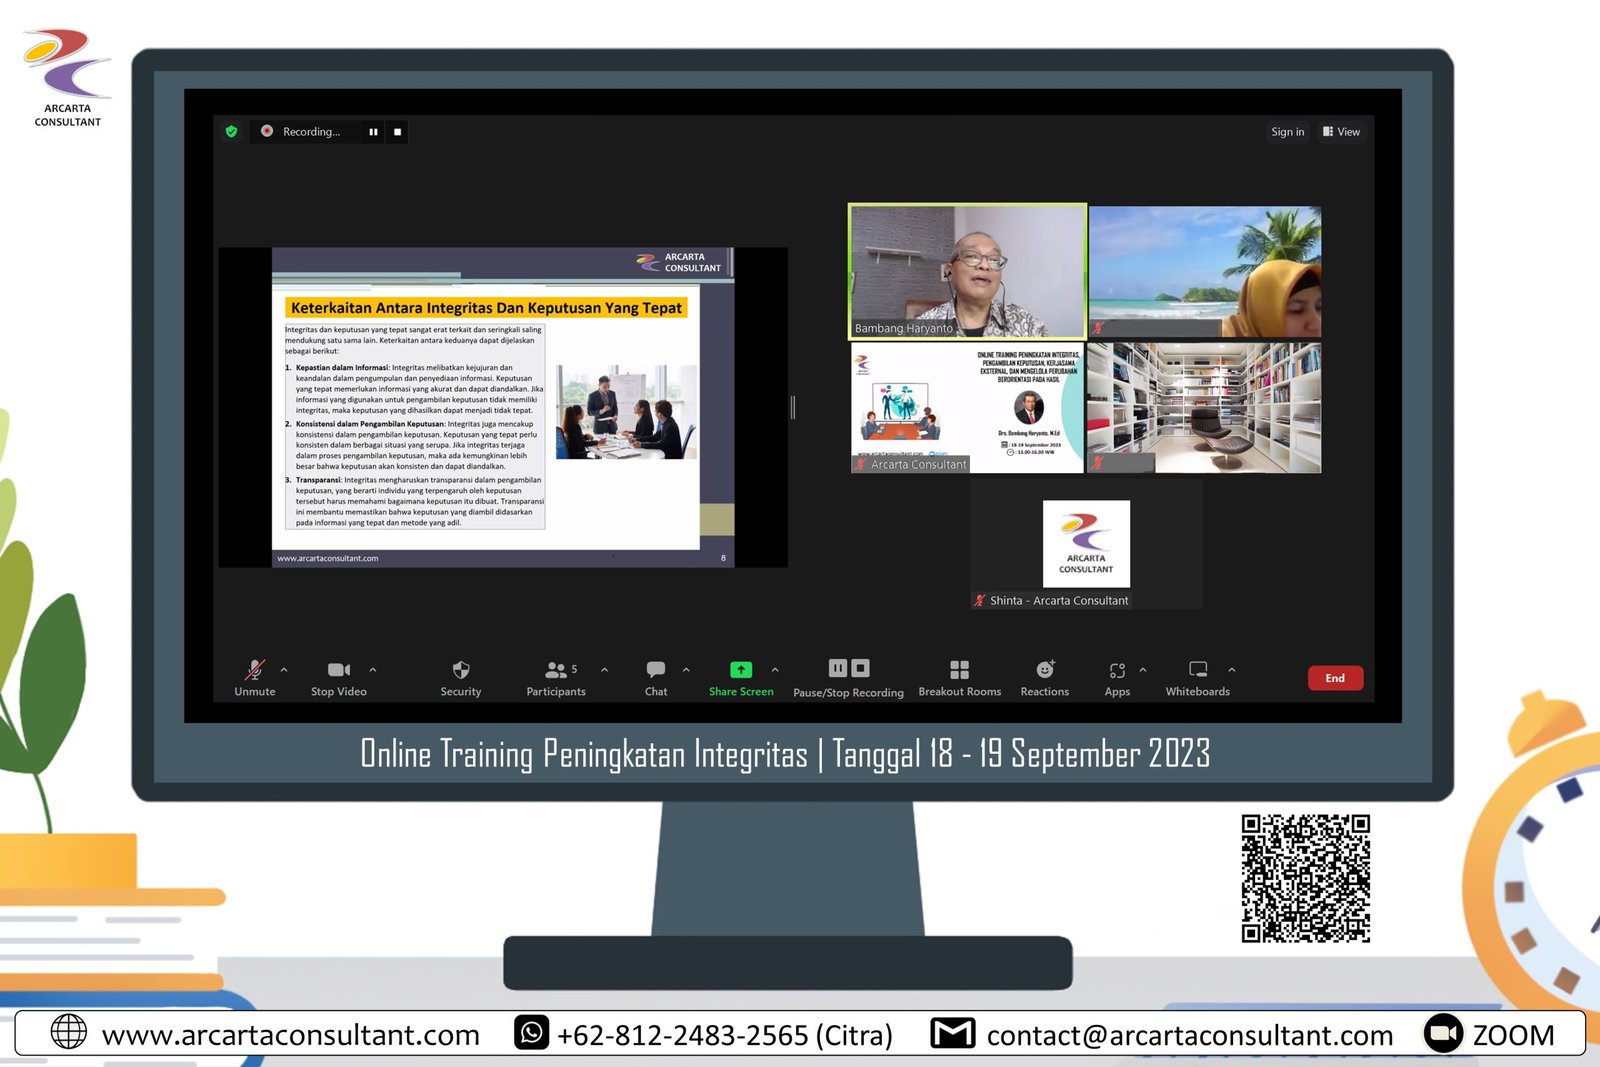Image resolution: width=1600 pixels, height=1067 pixels.
Task: Click the green encryption shield icon
Action: pyautogui.click(x=232, y=132)
